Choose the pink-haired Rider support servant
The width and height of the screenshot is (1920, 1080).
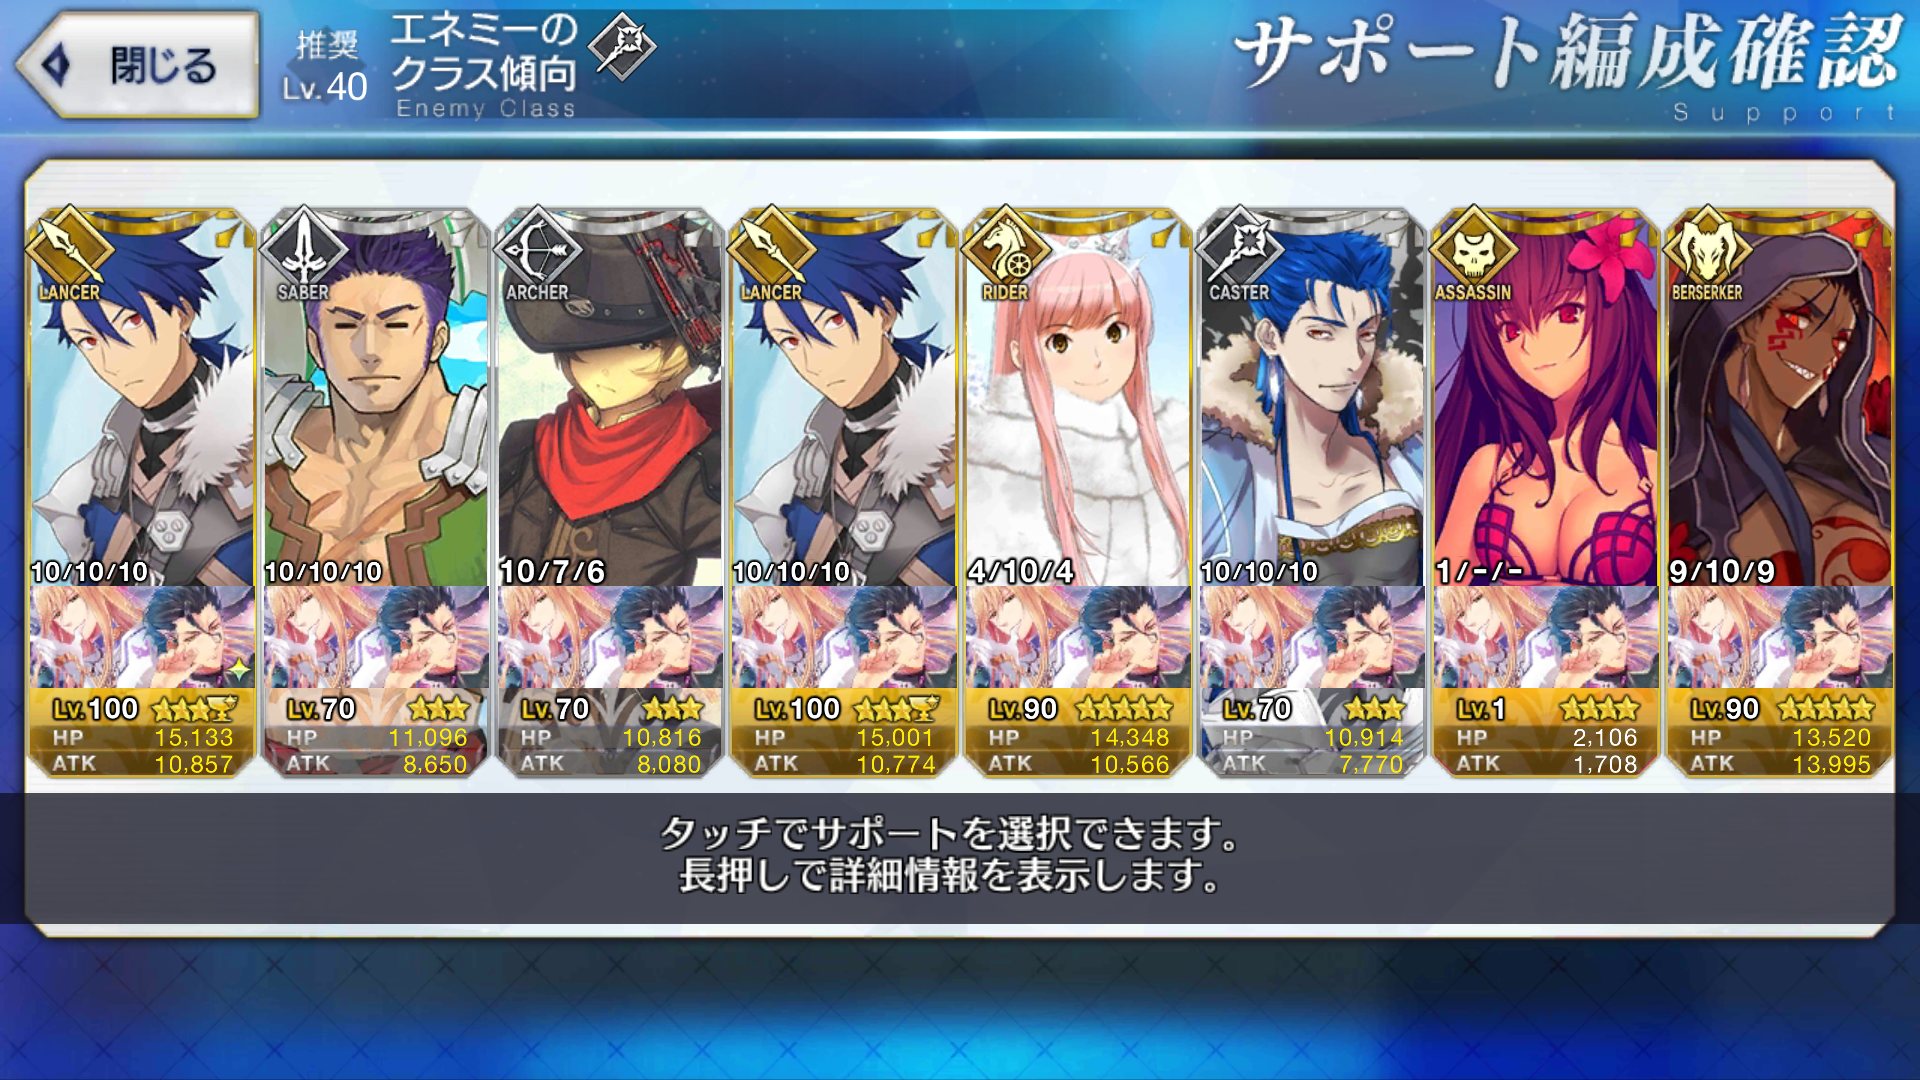1077,400
